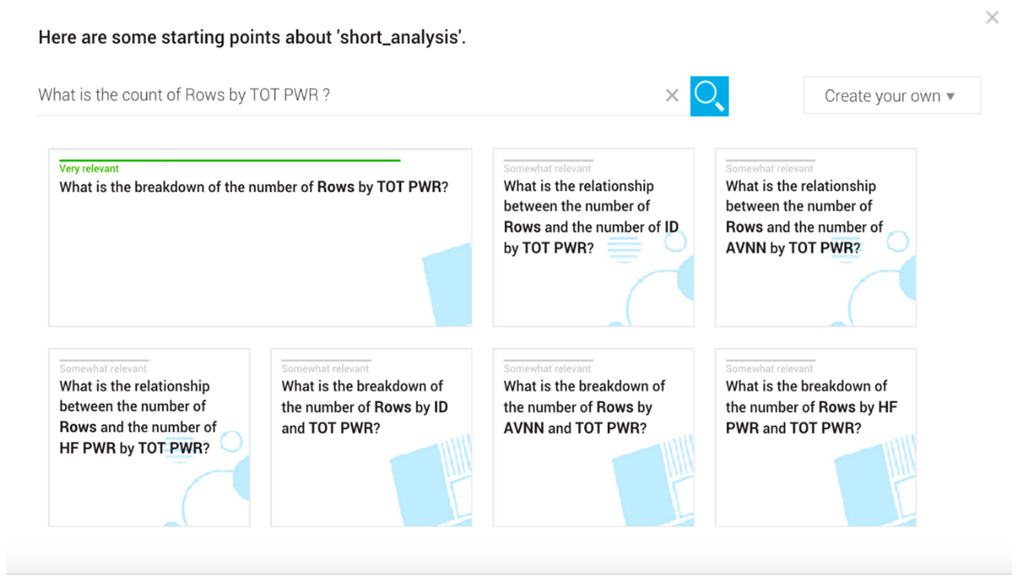
Task: Click the green Very relevant relevance bar
Action: (x=229, y=160)
